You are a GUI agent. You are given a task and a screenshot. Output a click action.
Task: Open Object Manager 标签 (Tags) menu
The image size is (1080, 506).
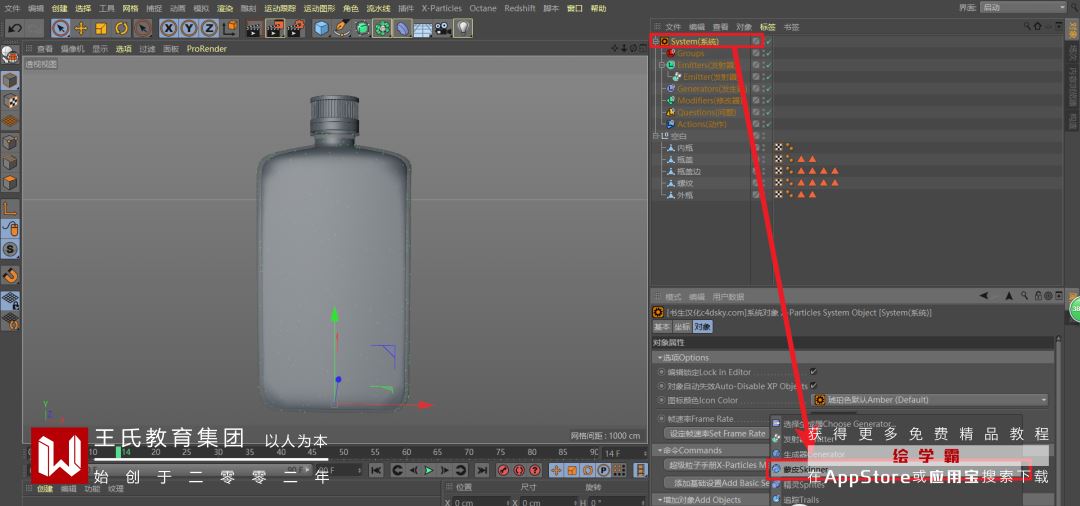(x=767, y=27)
